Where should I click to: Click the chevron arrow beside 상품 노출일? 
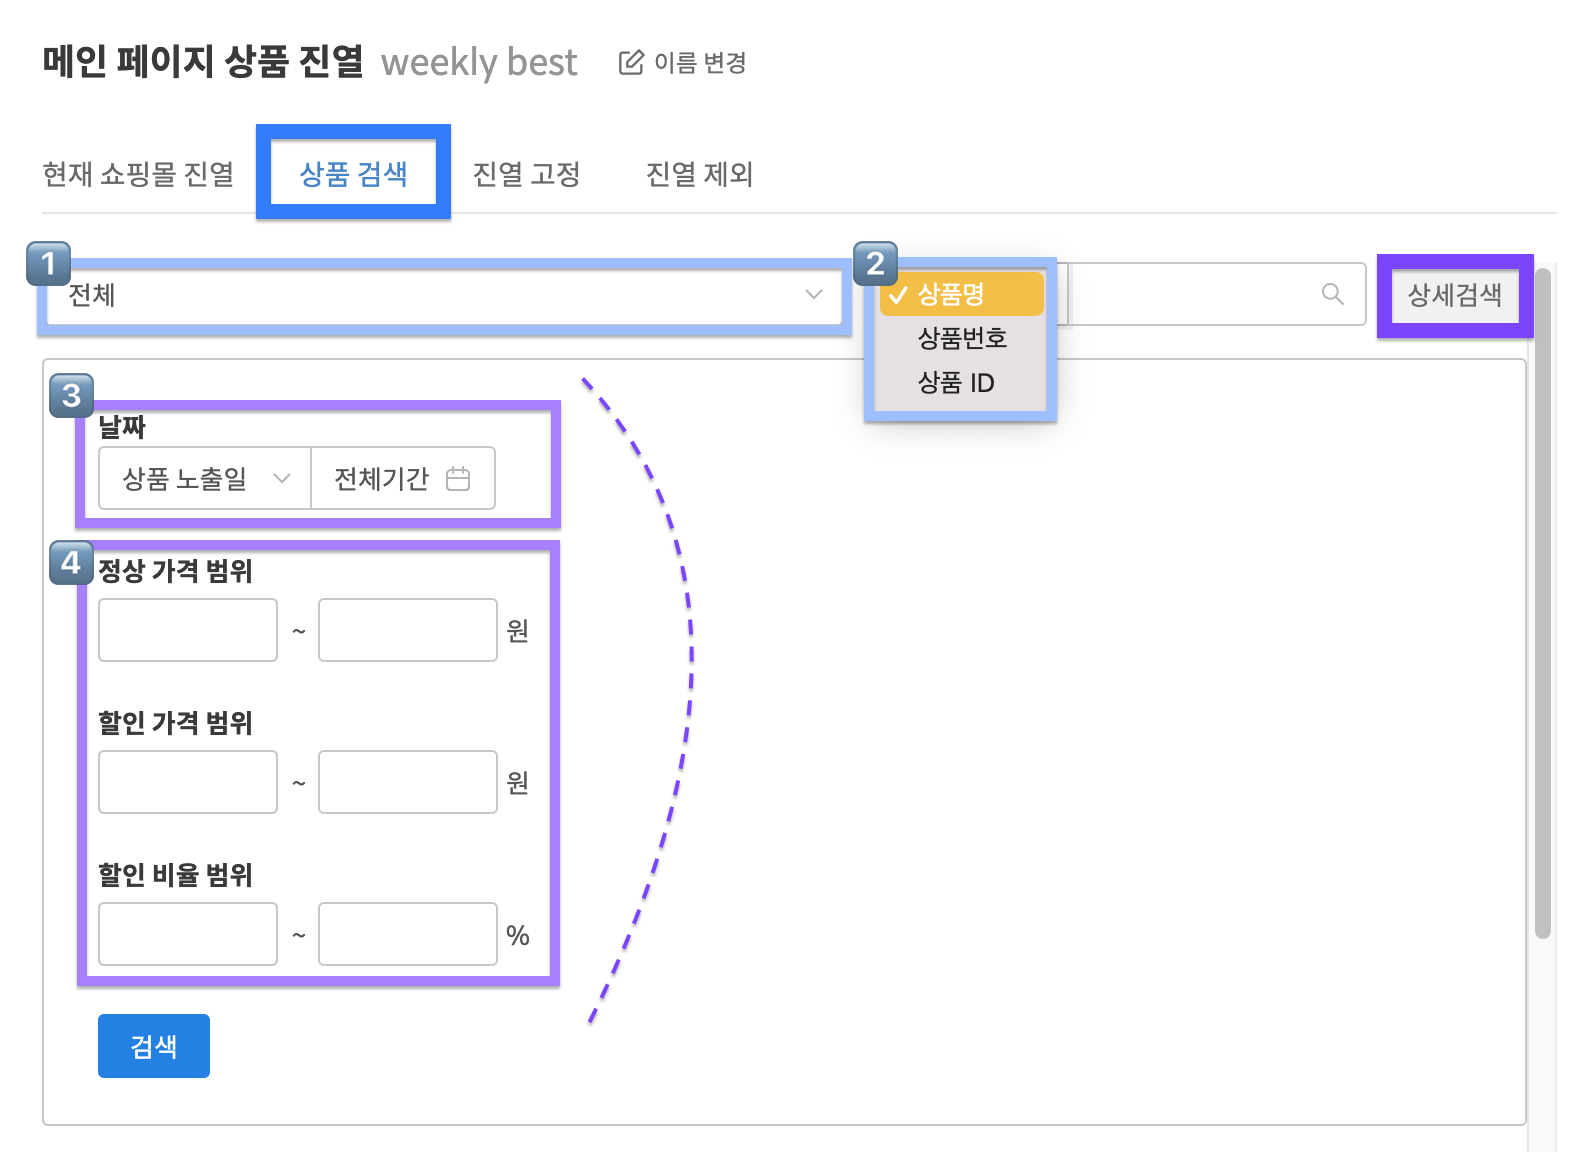pyautogui.click(x=282, y=479)
